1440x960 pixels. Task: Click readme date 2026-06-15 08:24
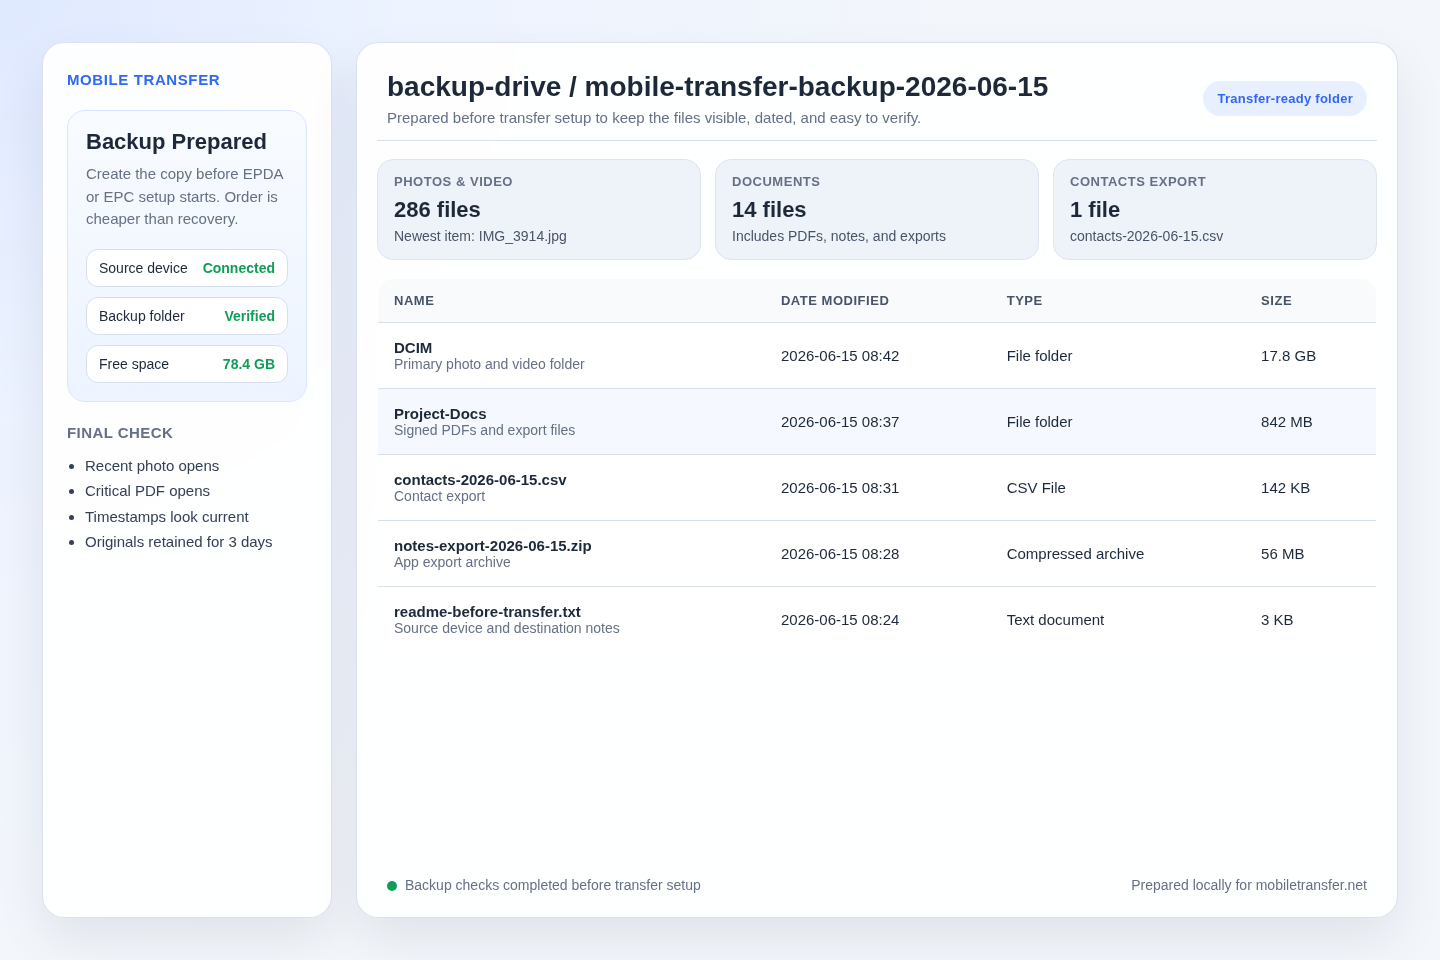[840, 620]
